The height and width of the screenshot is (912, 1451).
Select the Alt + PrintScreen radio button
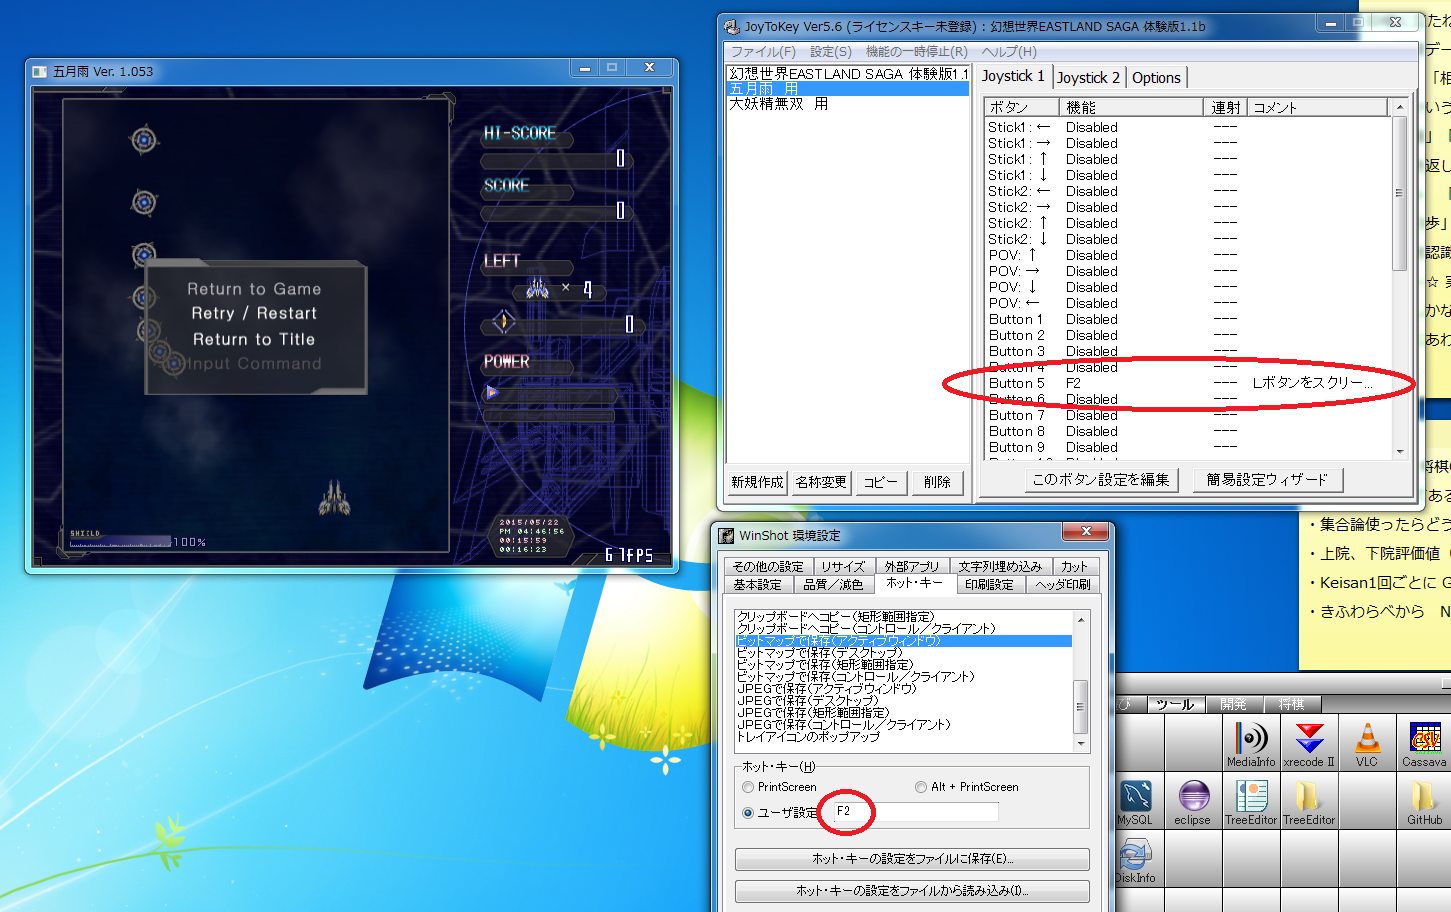pyautogui.click(x=921, y=788)
